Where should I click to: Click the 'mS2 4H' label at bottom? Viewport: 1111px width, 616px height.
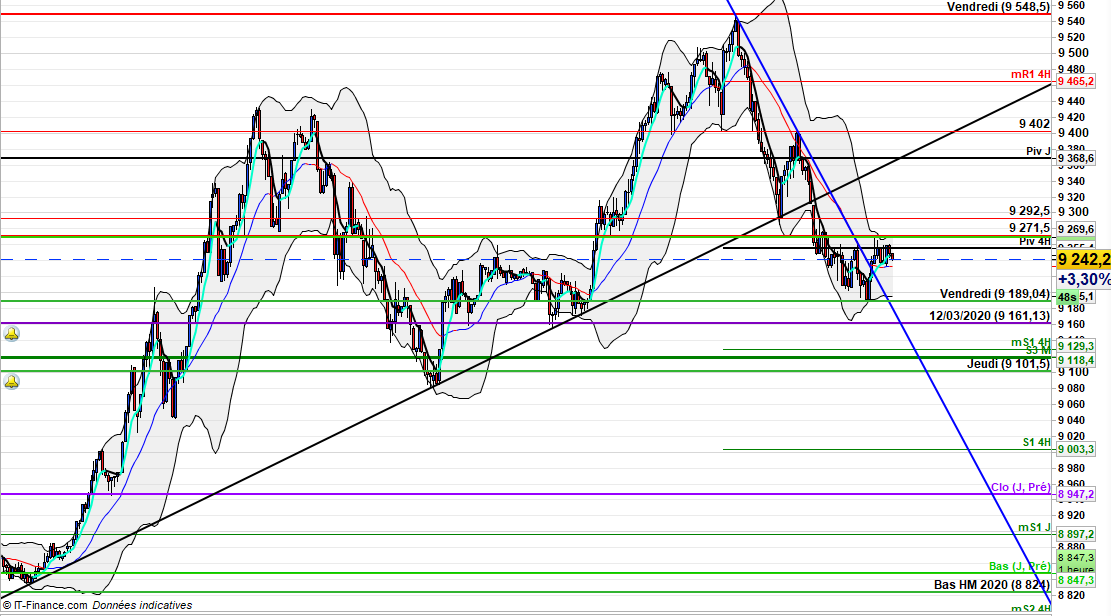tap(1031, 609)
